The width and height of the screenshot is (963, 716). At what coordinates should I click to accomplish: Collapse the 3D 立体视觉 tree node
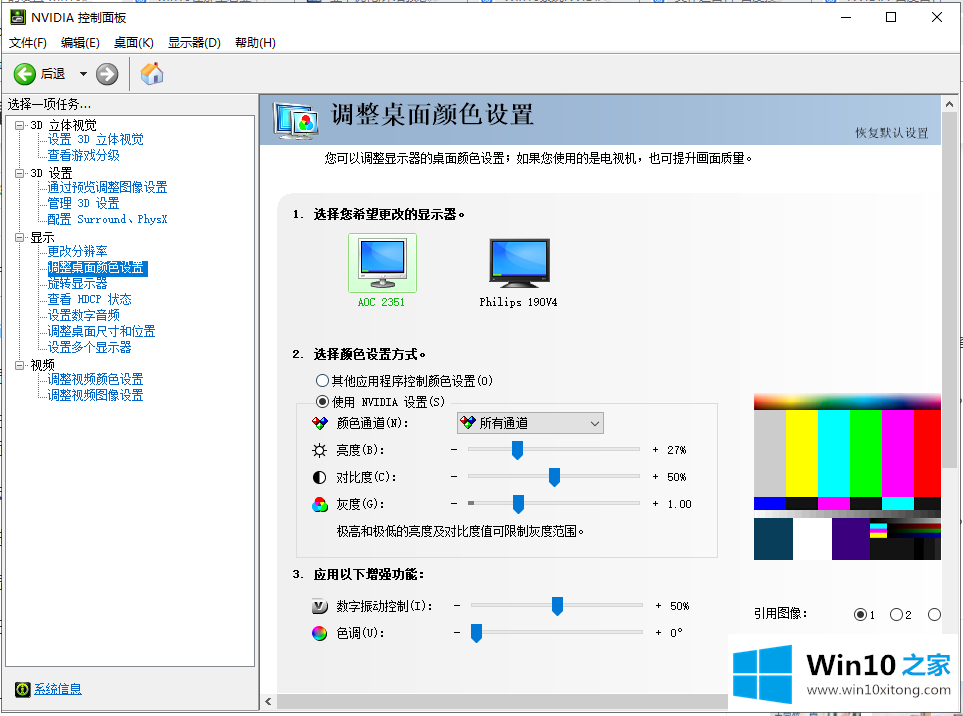(20, 125)
